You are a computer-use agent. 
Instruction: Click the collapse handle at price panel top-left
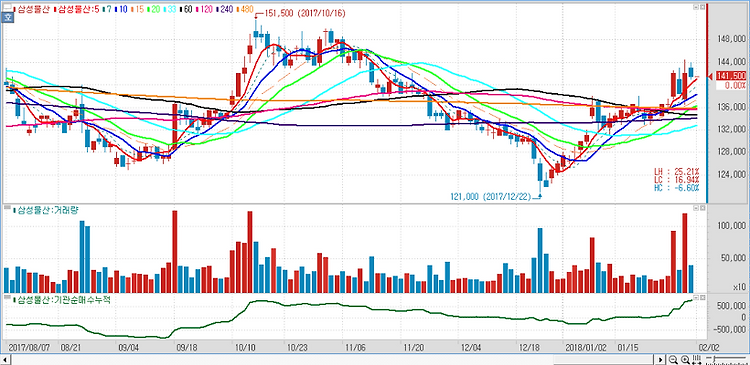point(7,6)
